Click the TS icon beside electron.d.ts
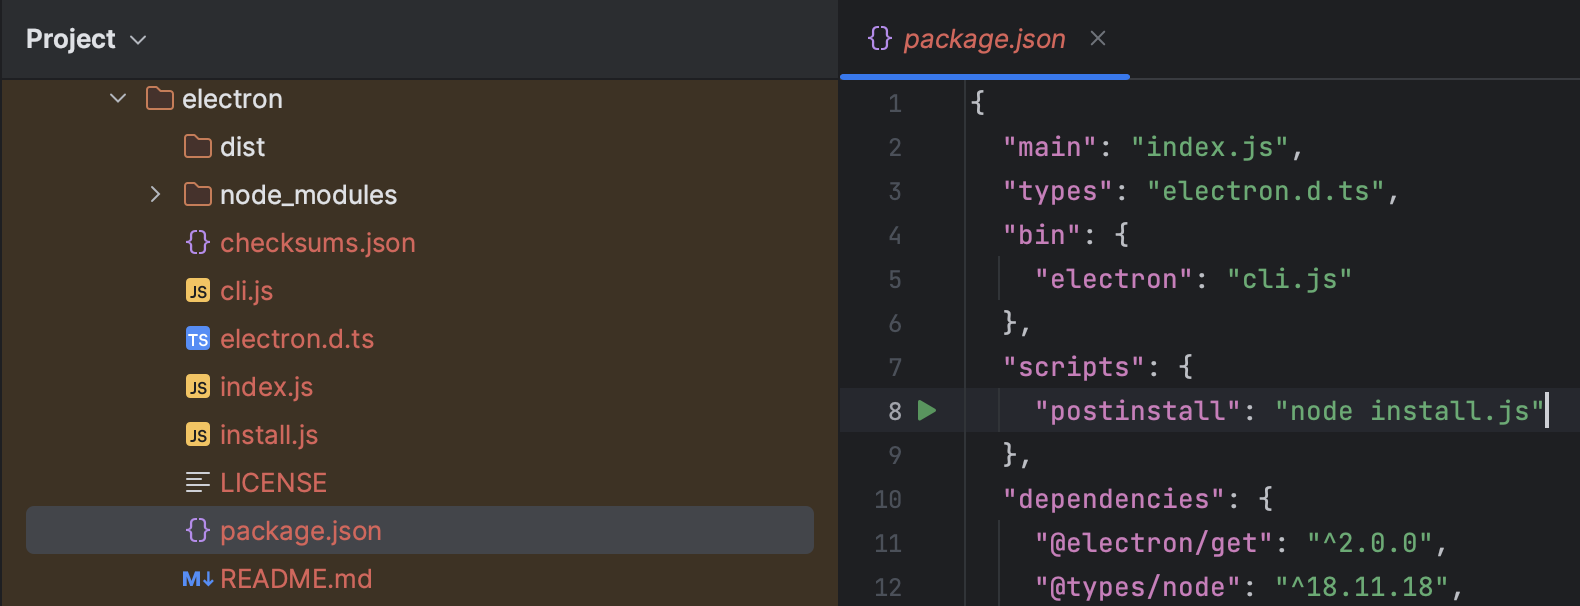The image size is (1580, 606). (198, 339)
